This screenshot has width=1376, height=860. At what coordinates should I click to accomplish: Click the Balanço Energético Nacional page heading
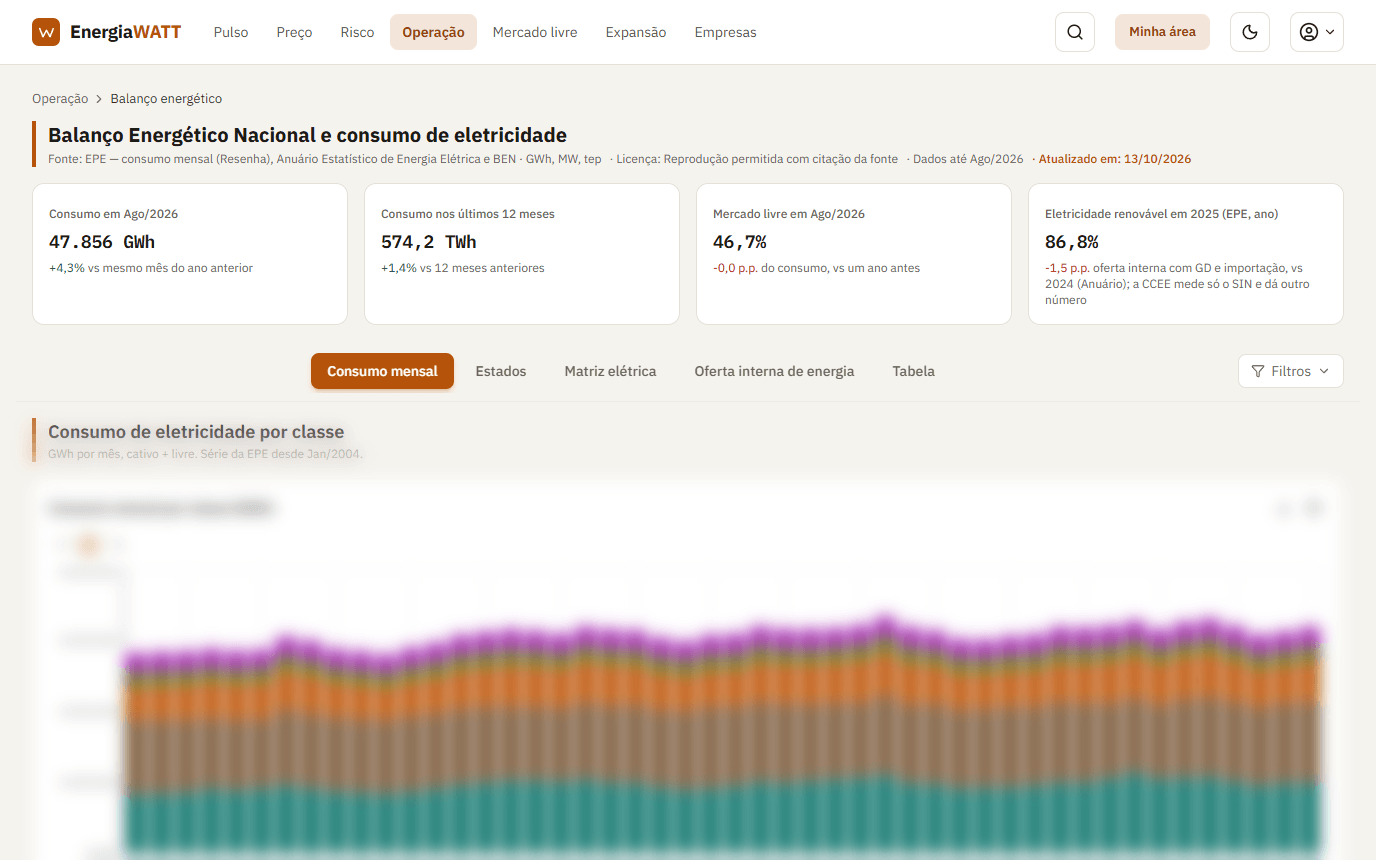[x=307, y=135]
